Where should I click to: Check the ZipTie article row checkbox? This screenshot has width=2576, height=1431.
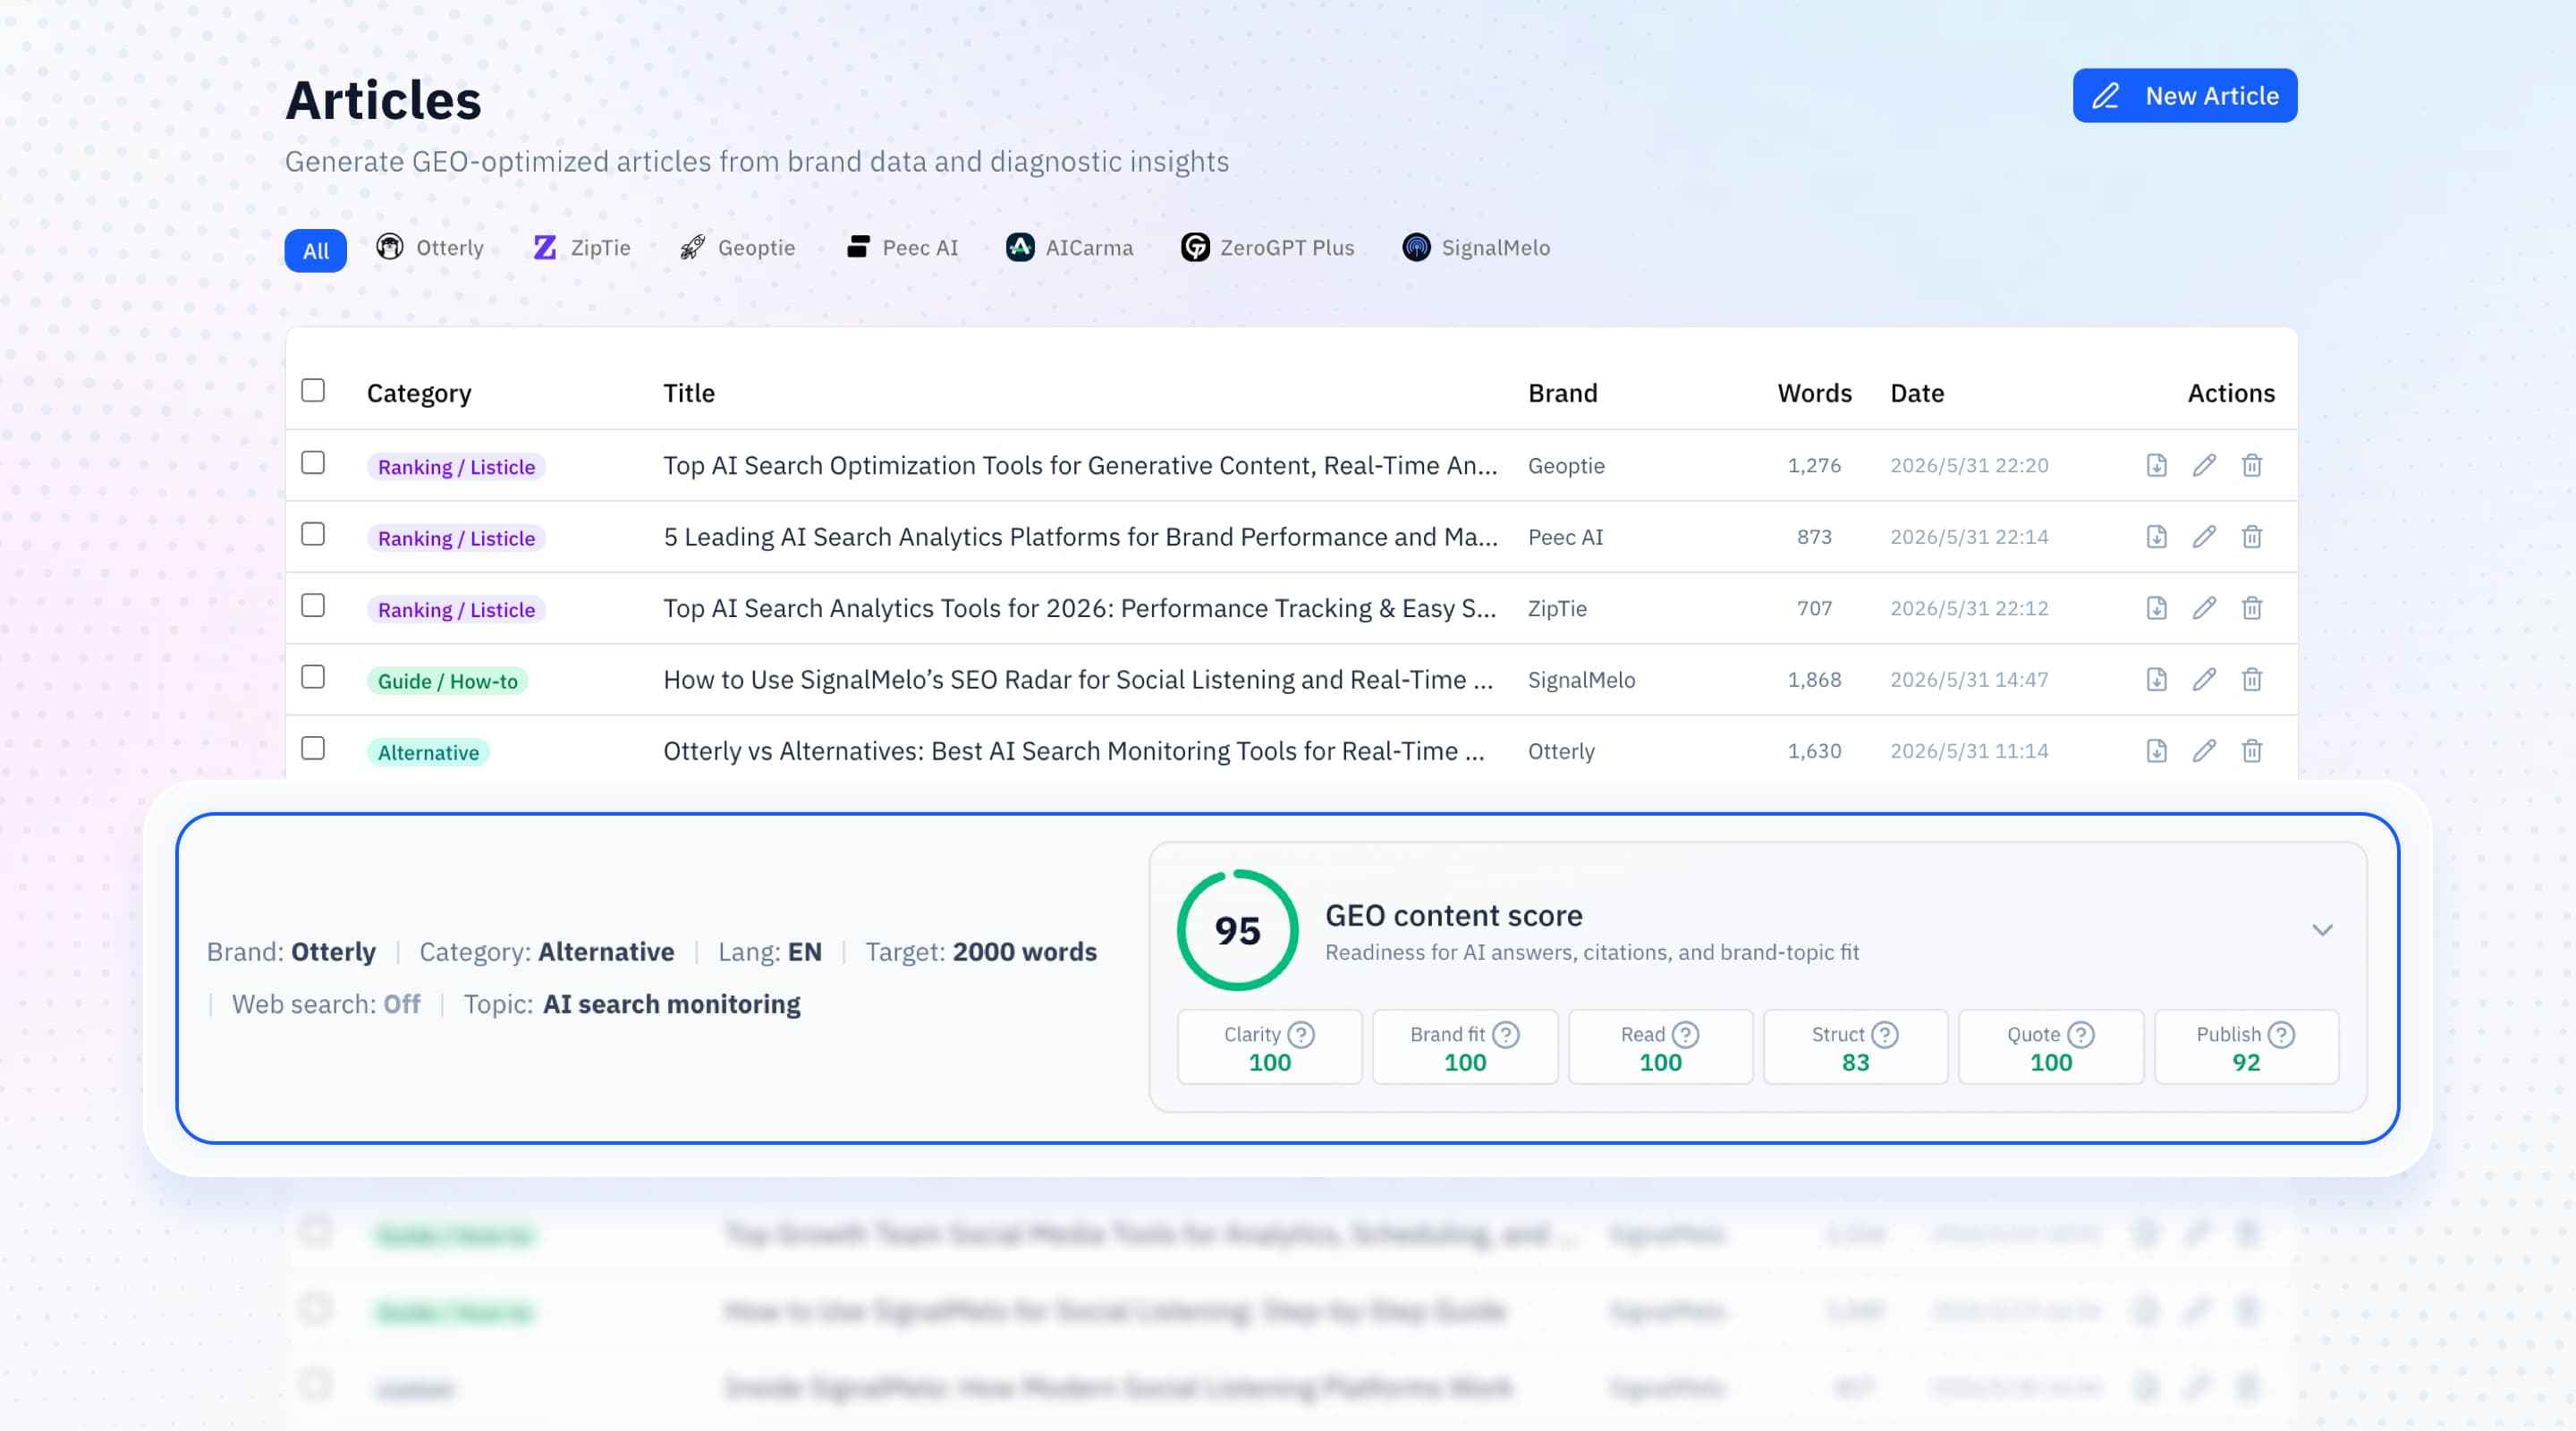[x=313, y=606]
